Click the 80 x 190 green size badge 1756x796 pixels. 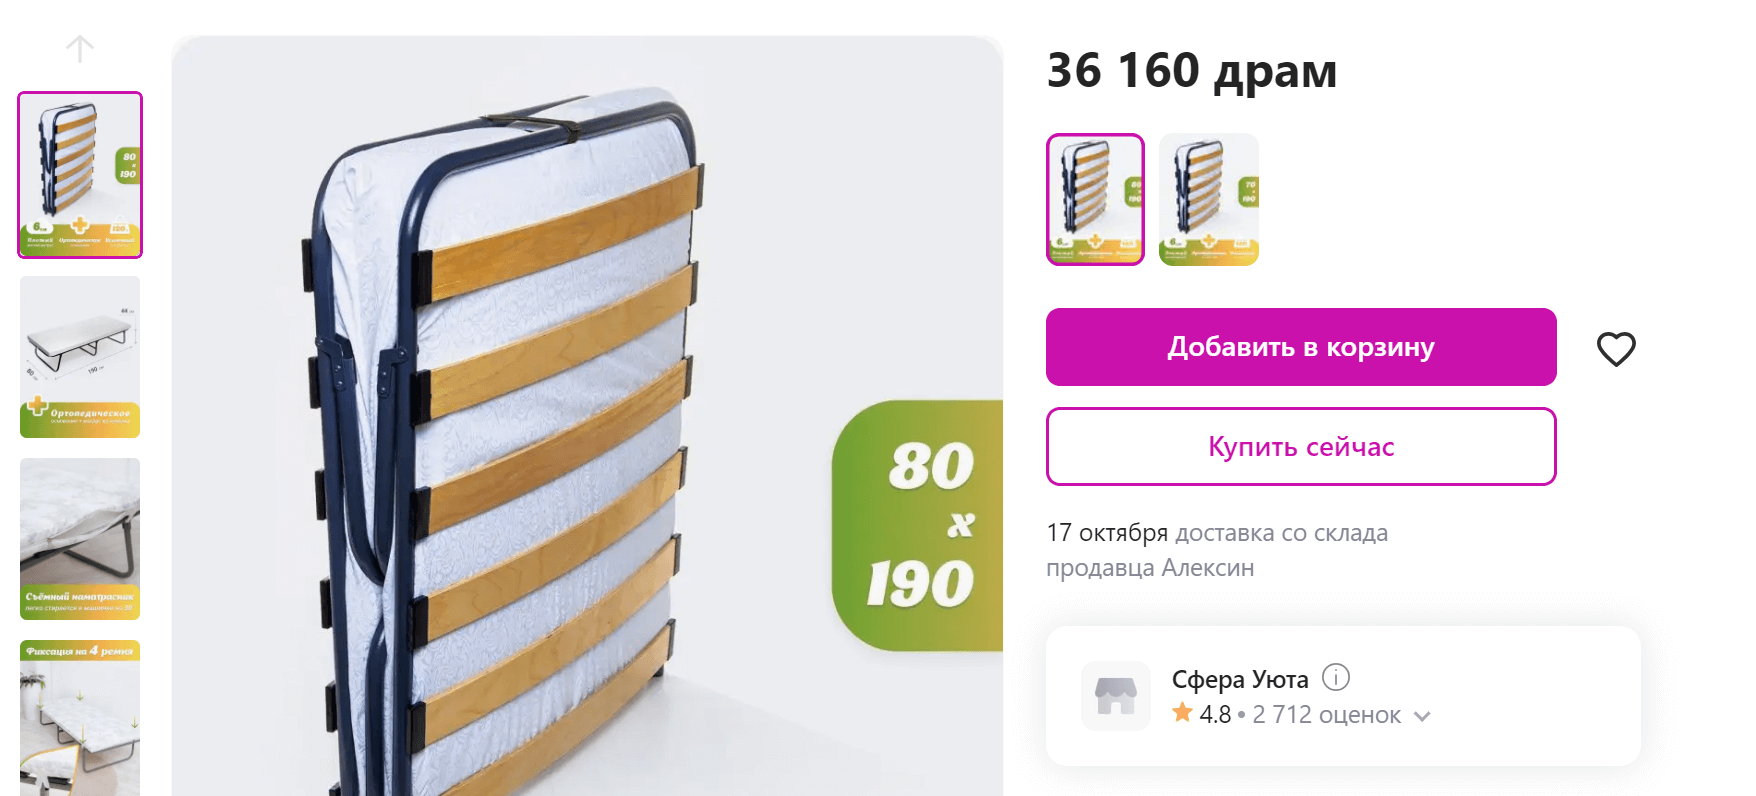pos(918,526)
